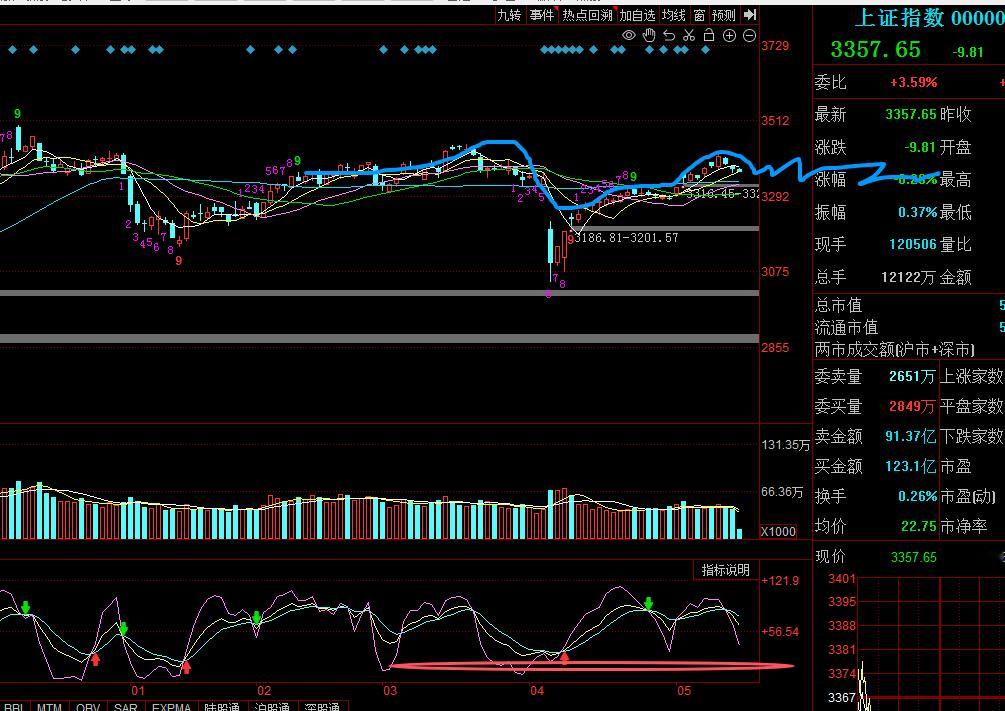Screen dimensions: 1005x711
Task: Jump to the 03 month marker on the time axis
Action: [x=390, y=690]
